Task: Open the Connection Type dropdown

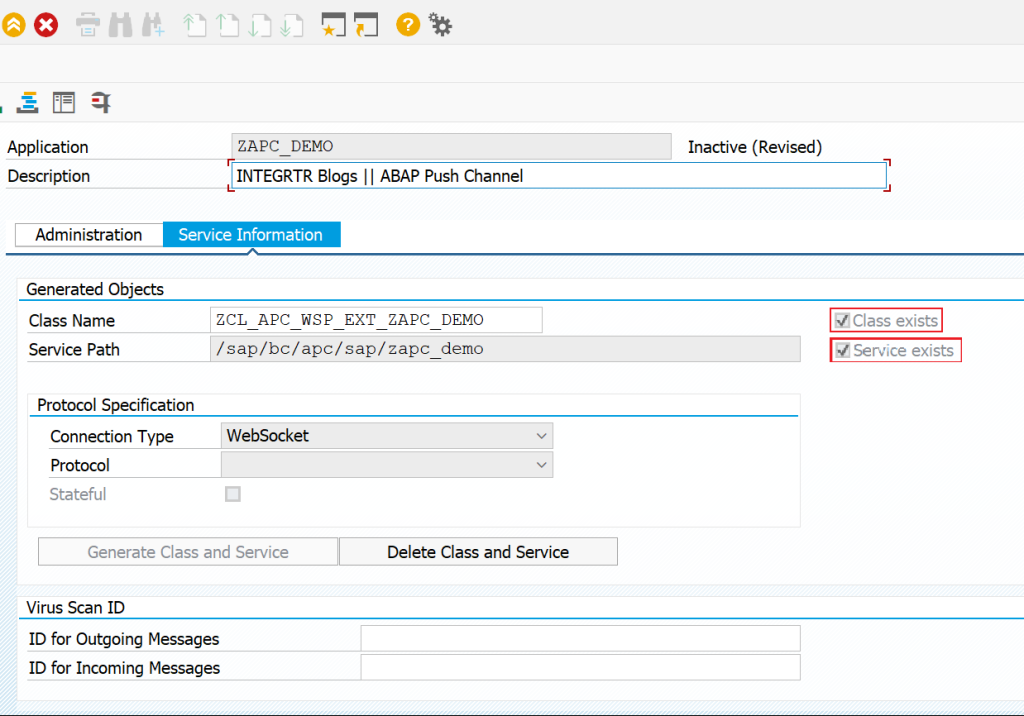Action: click(541, 435)
